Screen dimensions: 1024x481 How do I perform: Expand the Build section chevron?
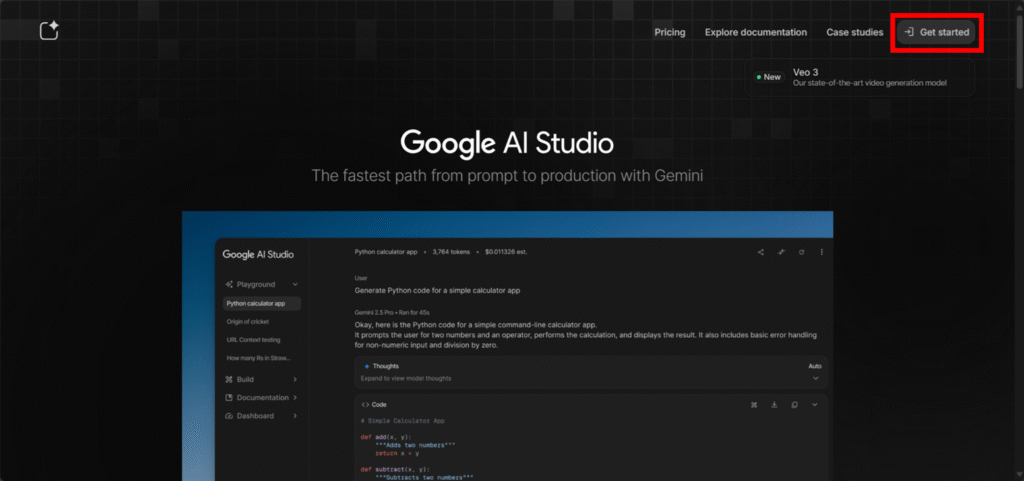coord(295,379)
